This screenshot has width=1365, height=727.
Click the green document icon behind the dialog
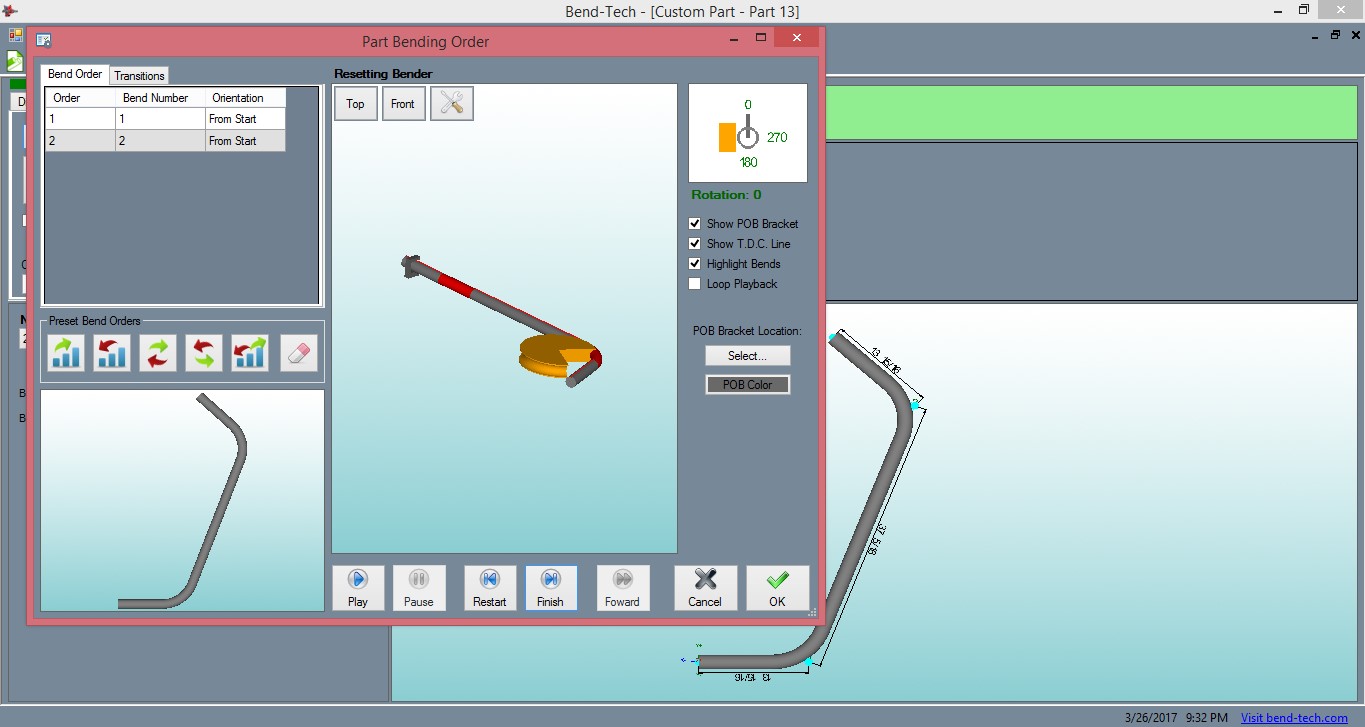coord(14,60)
